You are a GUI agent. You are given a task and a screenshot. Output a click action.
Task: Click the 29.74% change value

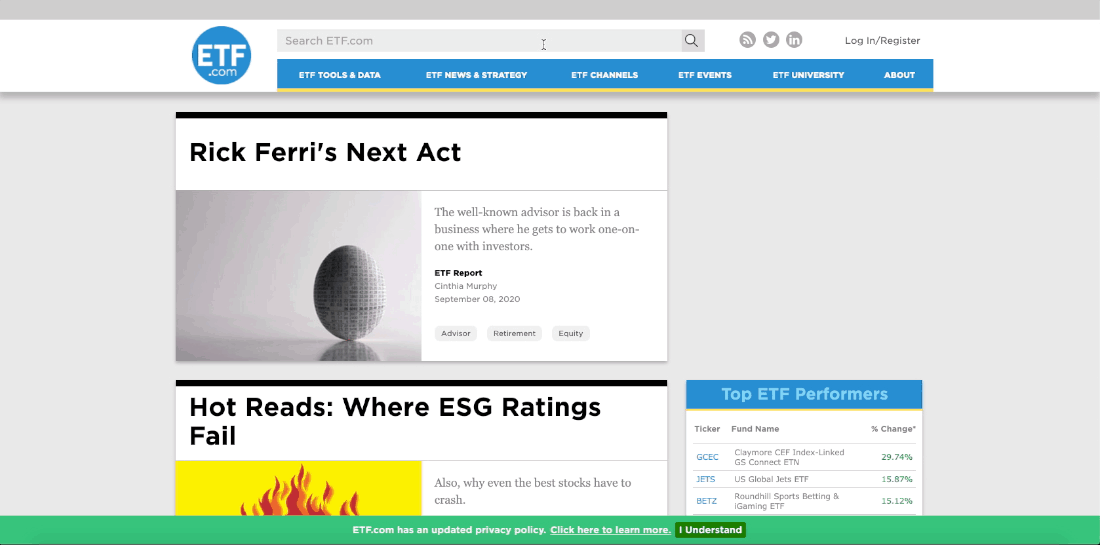pyautogui.click(x=897, y=457)
